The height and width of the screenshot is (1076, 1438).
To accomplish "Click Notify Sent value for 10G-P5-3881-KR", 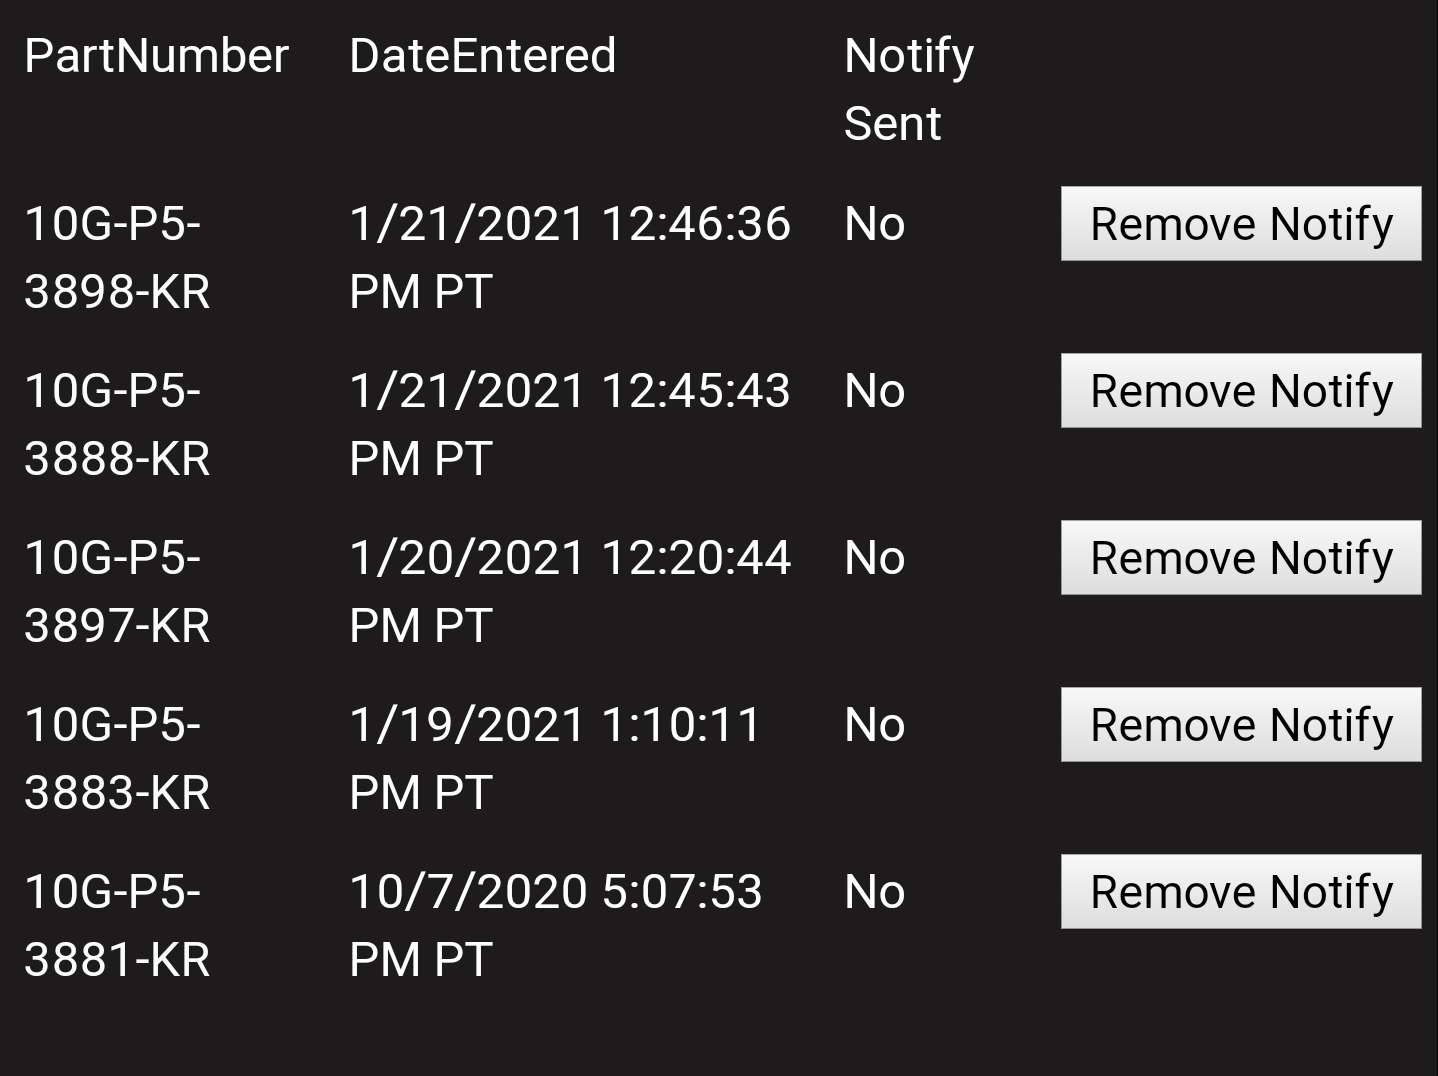I will 874,892.
